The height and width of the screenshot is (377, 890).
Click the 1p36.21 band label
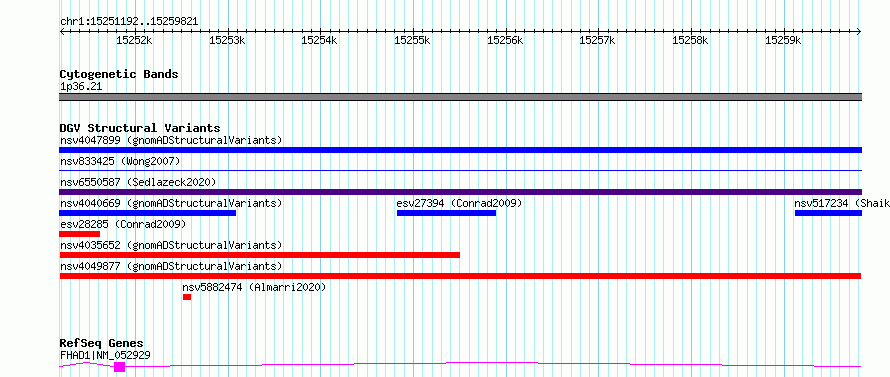pos(81,87)
